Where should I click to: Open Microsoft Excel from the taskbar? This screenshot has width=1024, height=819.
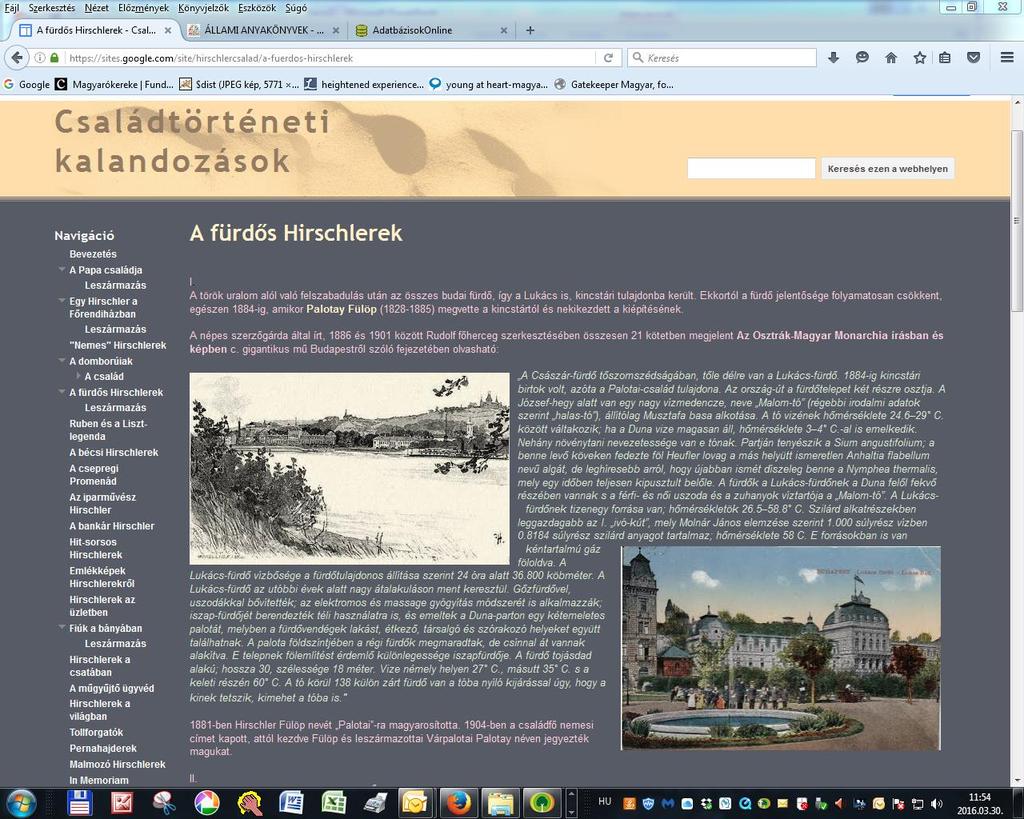(x=333, y=803)
